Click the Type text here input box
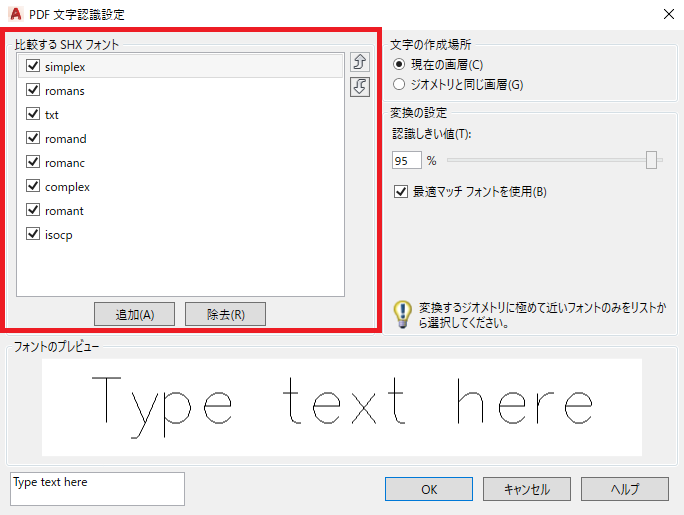 pyautogui.click(x=97, y=489)
